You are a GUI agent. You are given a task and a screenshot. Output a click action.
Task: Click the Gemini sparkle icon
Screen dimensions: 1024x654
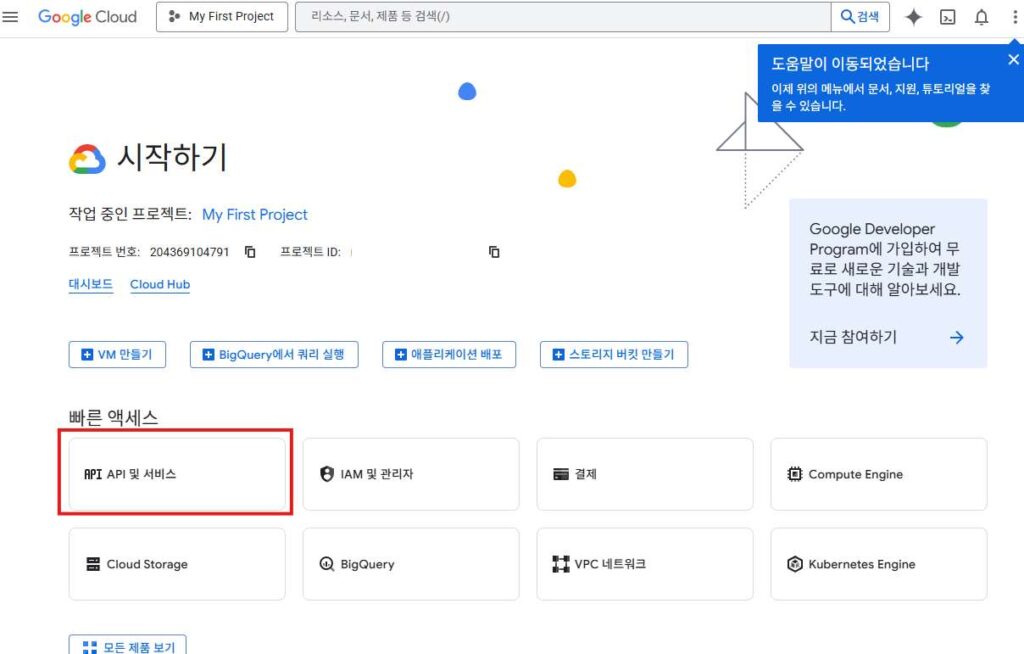(913, 17)
